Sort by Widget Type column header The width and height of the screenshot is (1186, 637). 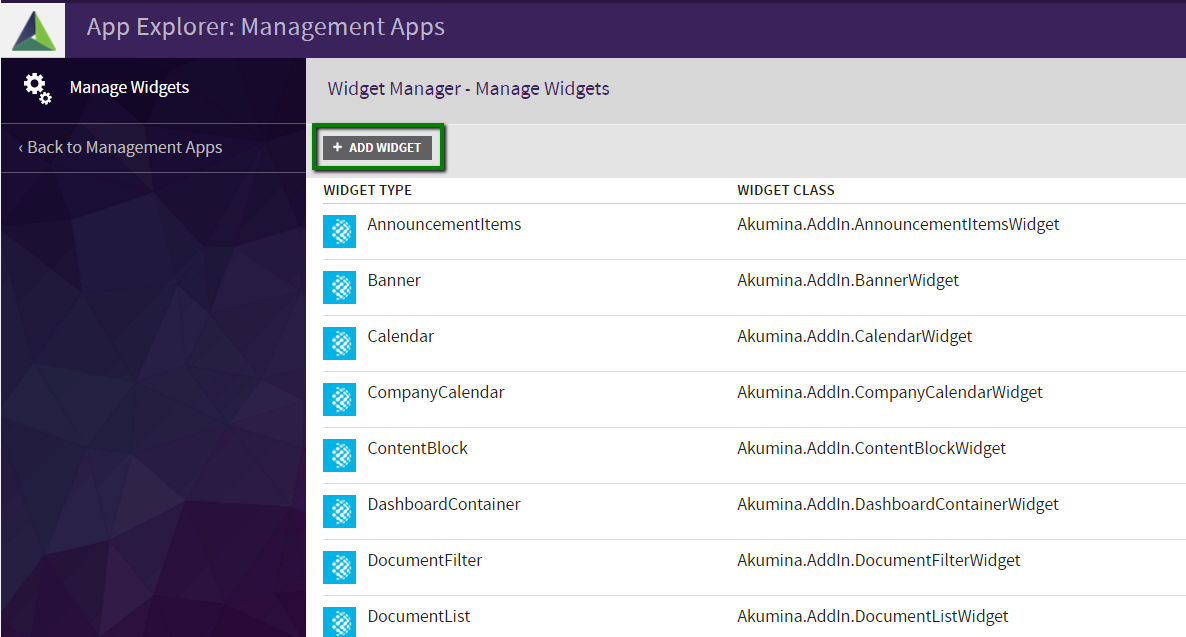pos(367,190)
